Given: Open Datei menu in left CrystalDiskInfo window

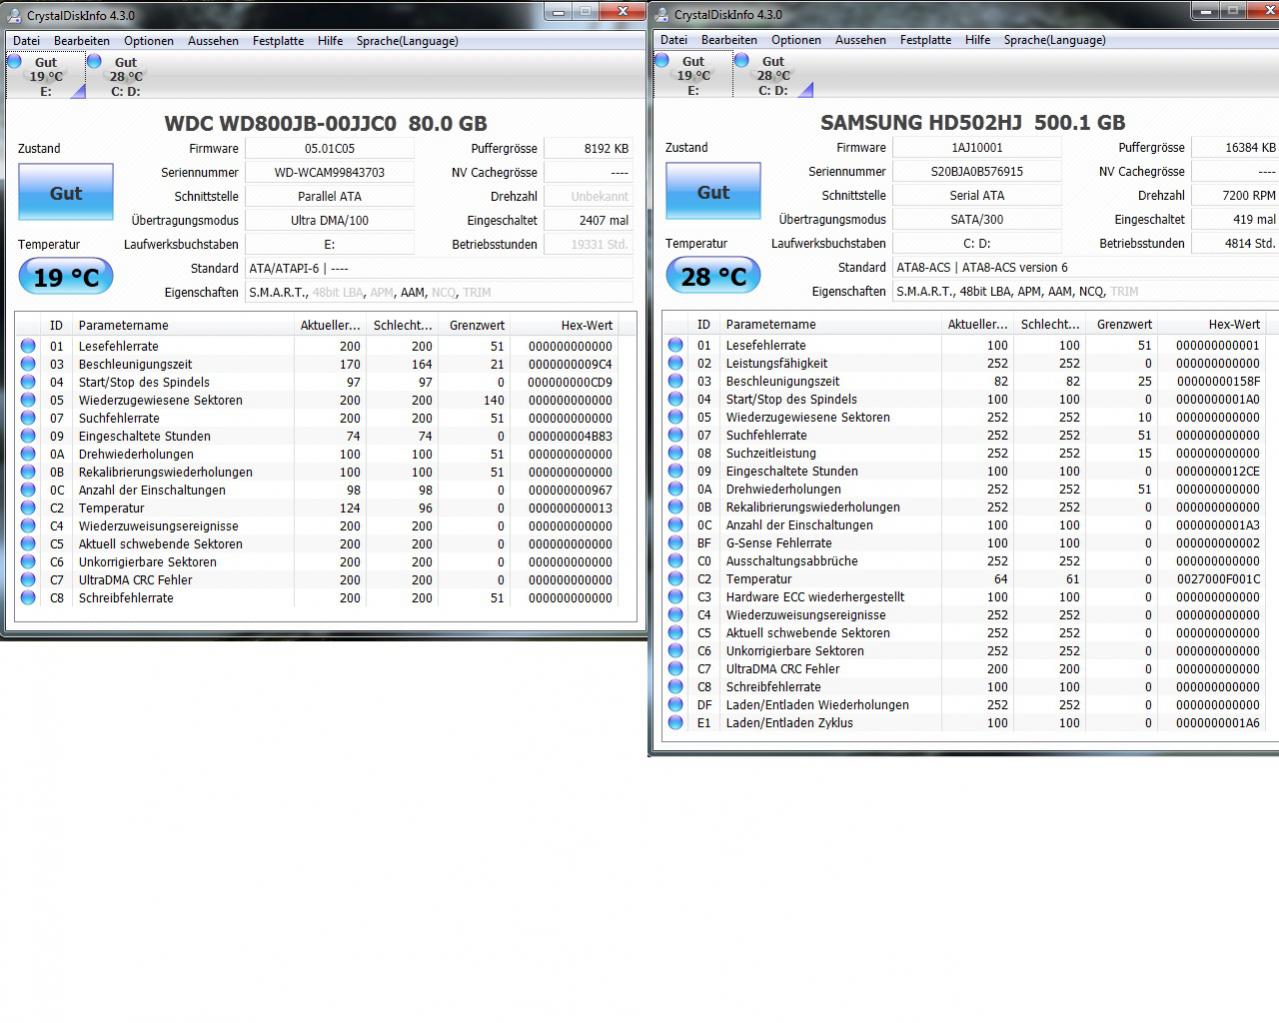Looking at the screenshot, I should 27,41.
